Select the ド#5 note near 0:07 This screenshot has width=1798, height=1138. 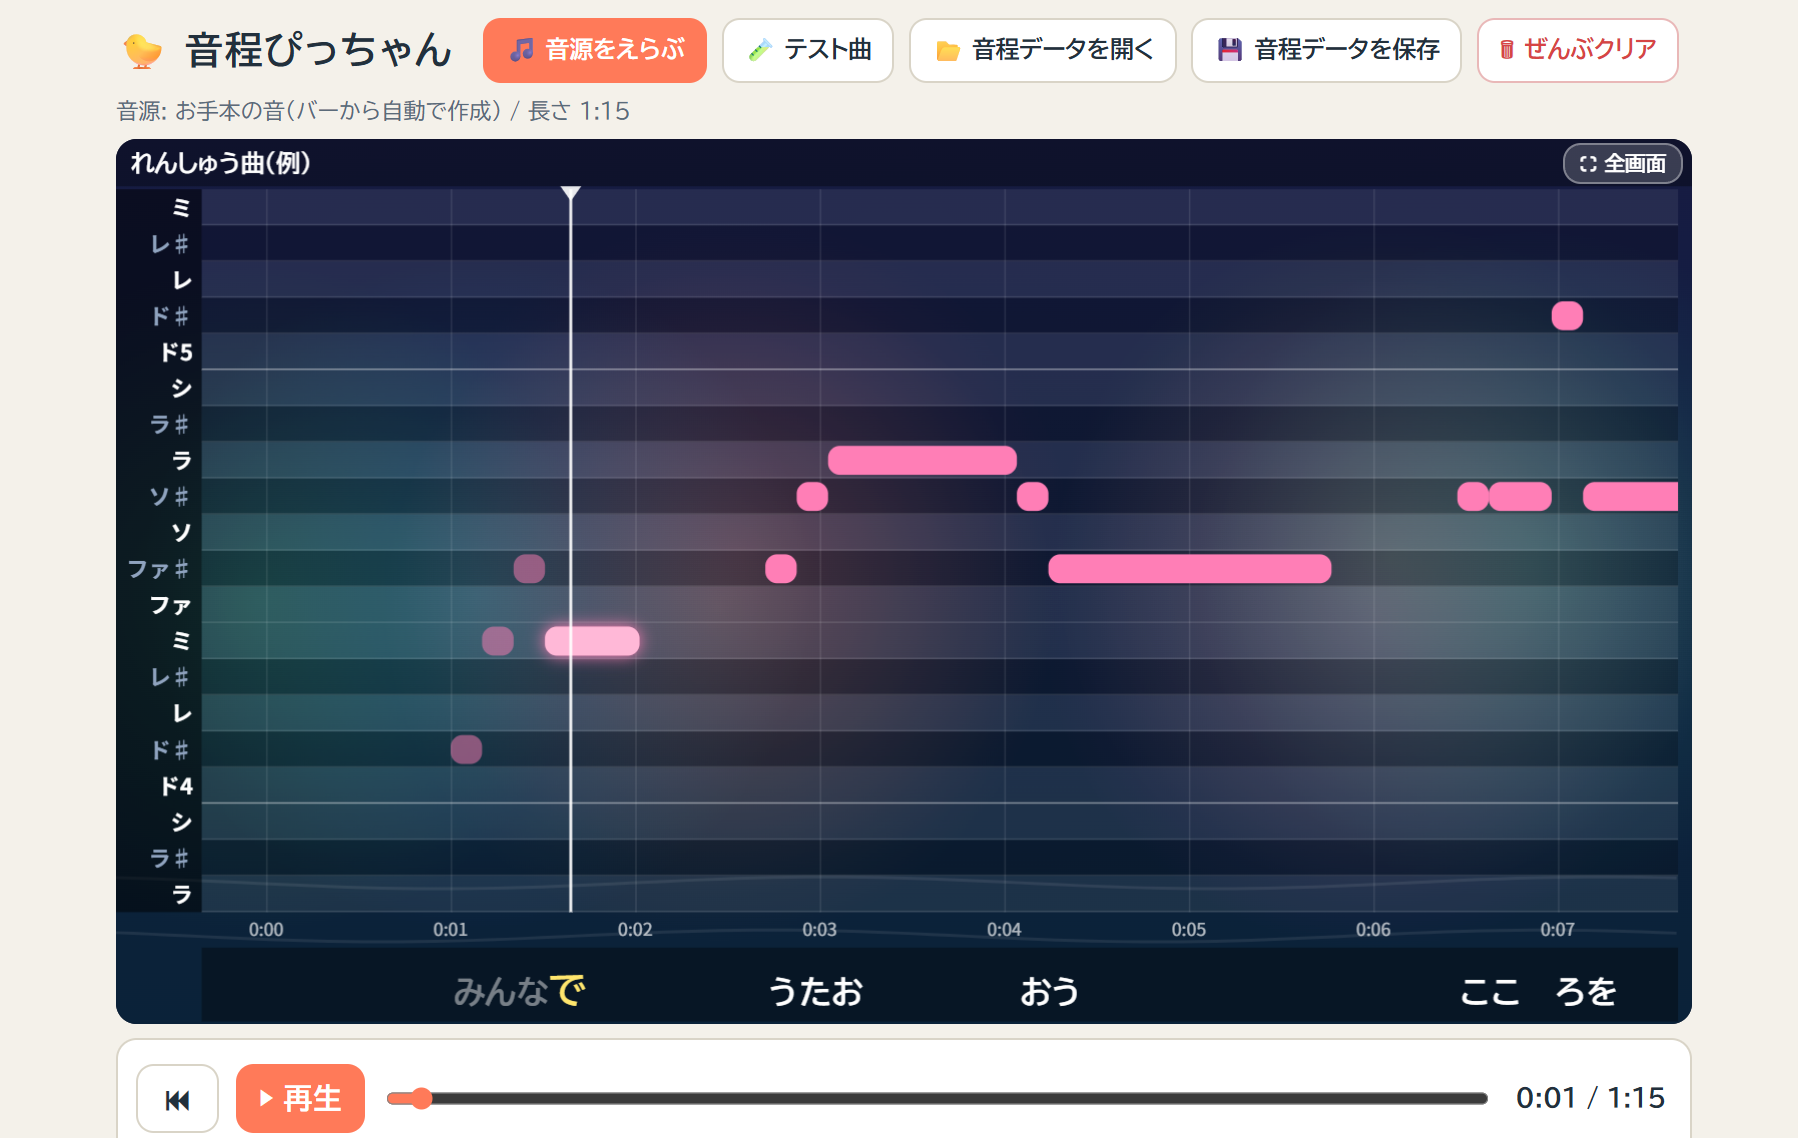pos(1567,316)
